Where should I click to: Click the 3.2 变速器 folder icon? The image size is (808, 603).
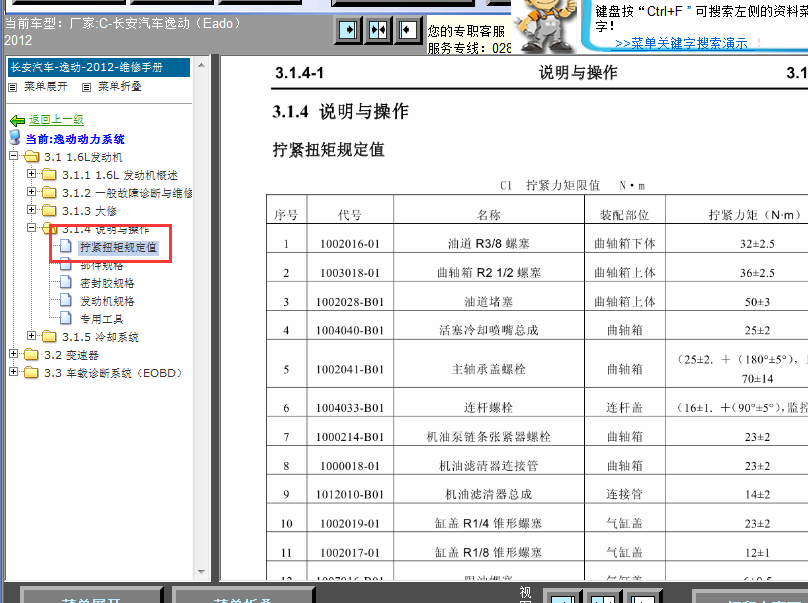pos(31,355)
